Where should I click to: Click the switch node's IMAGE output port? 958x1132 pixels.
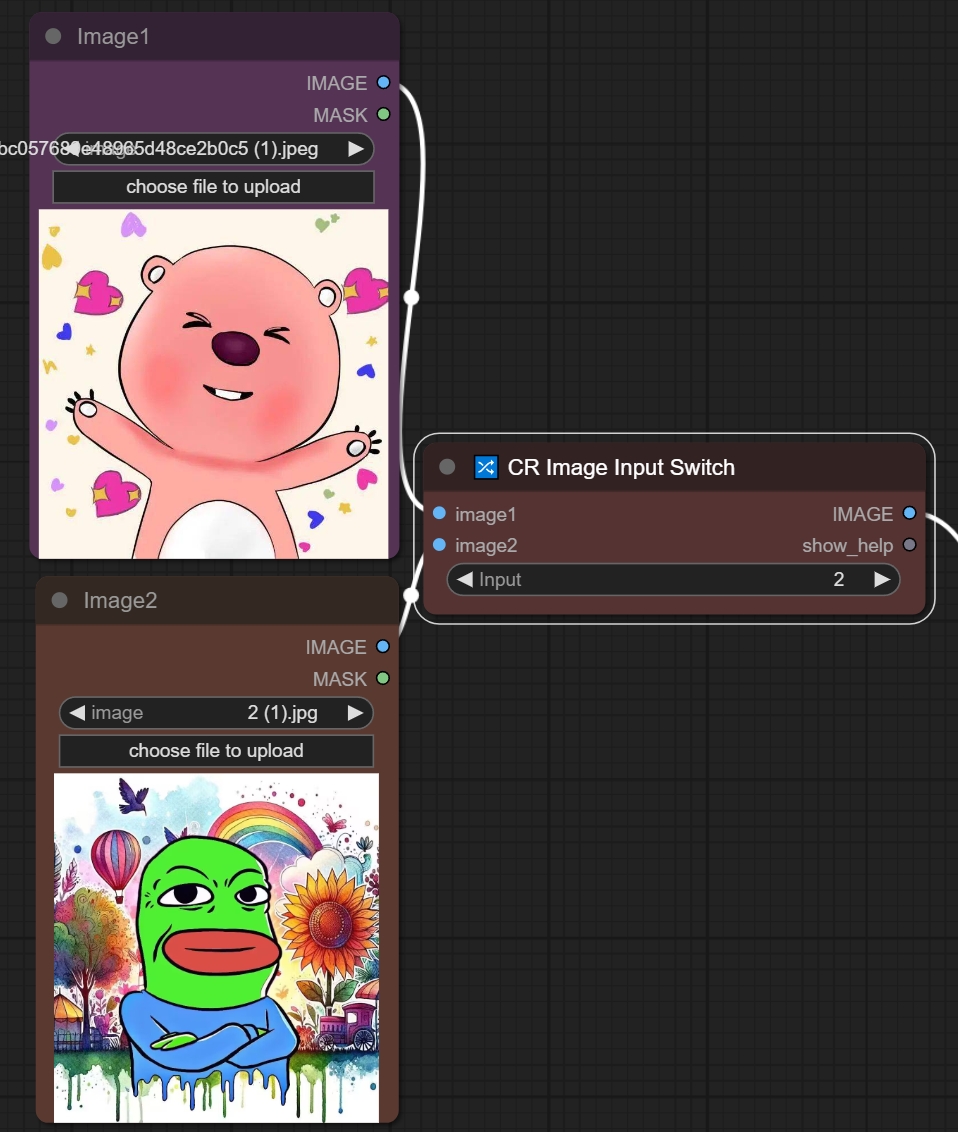(909, 514)
